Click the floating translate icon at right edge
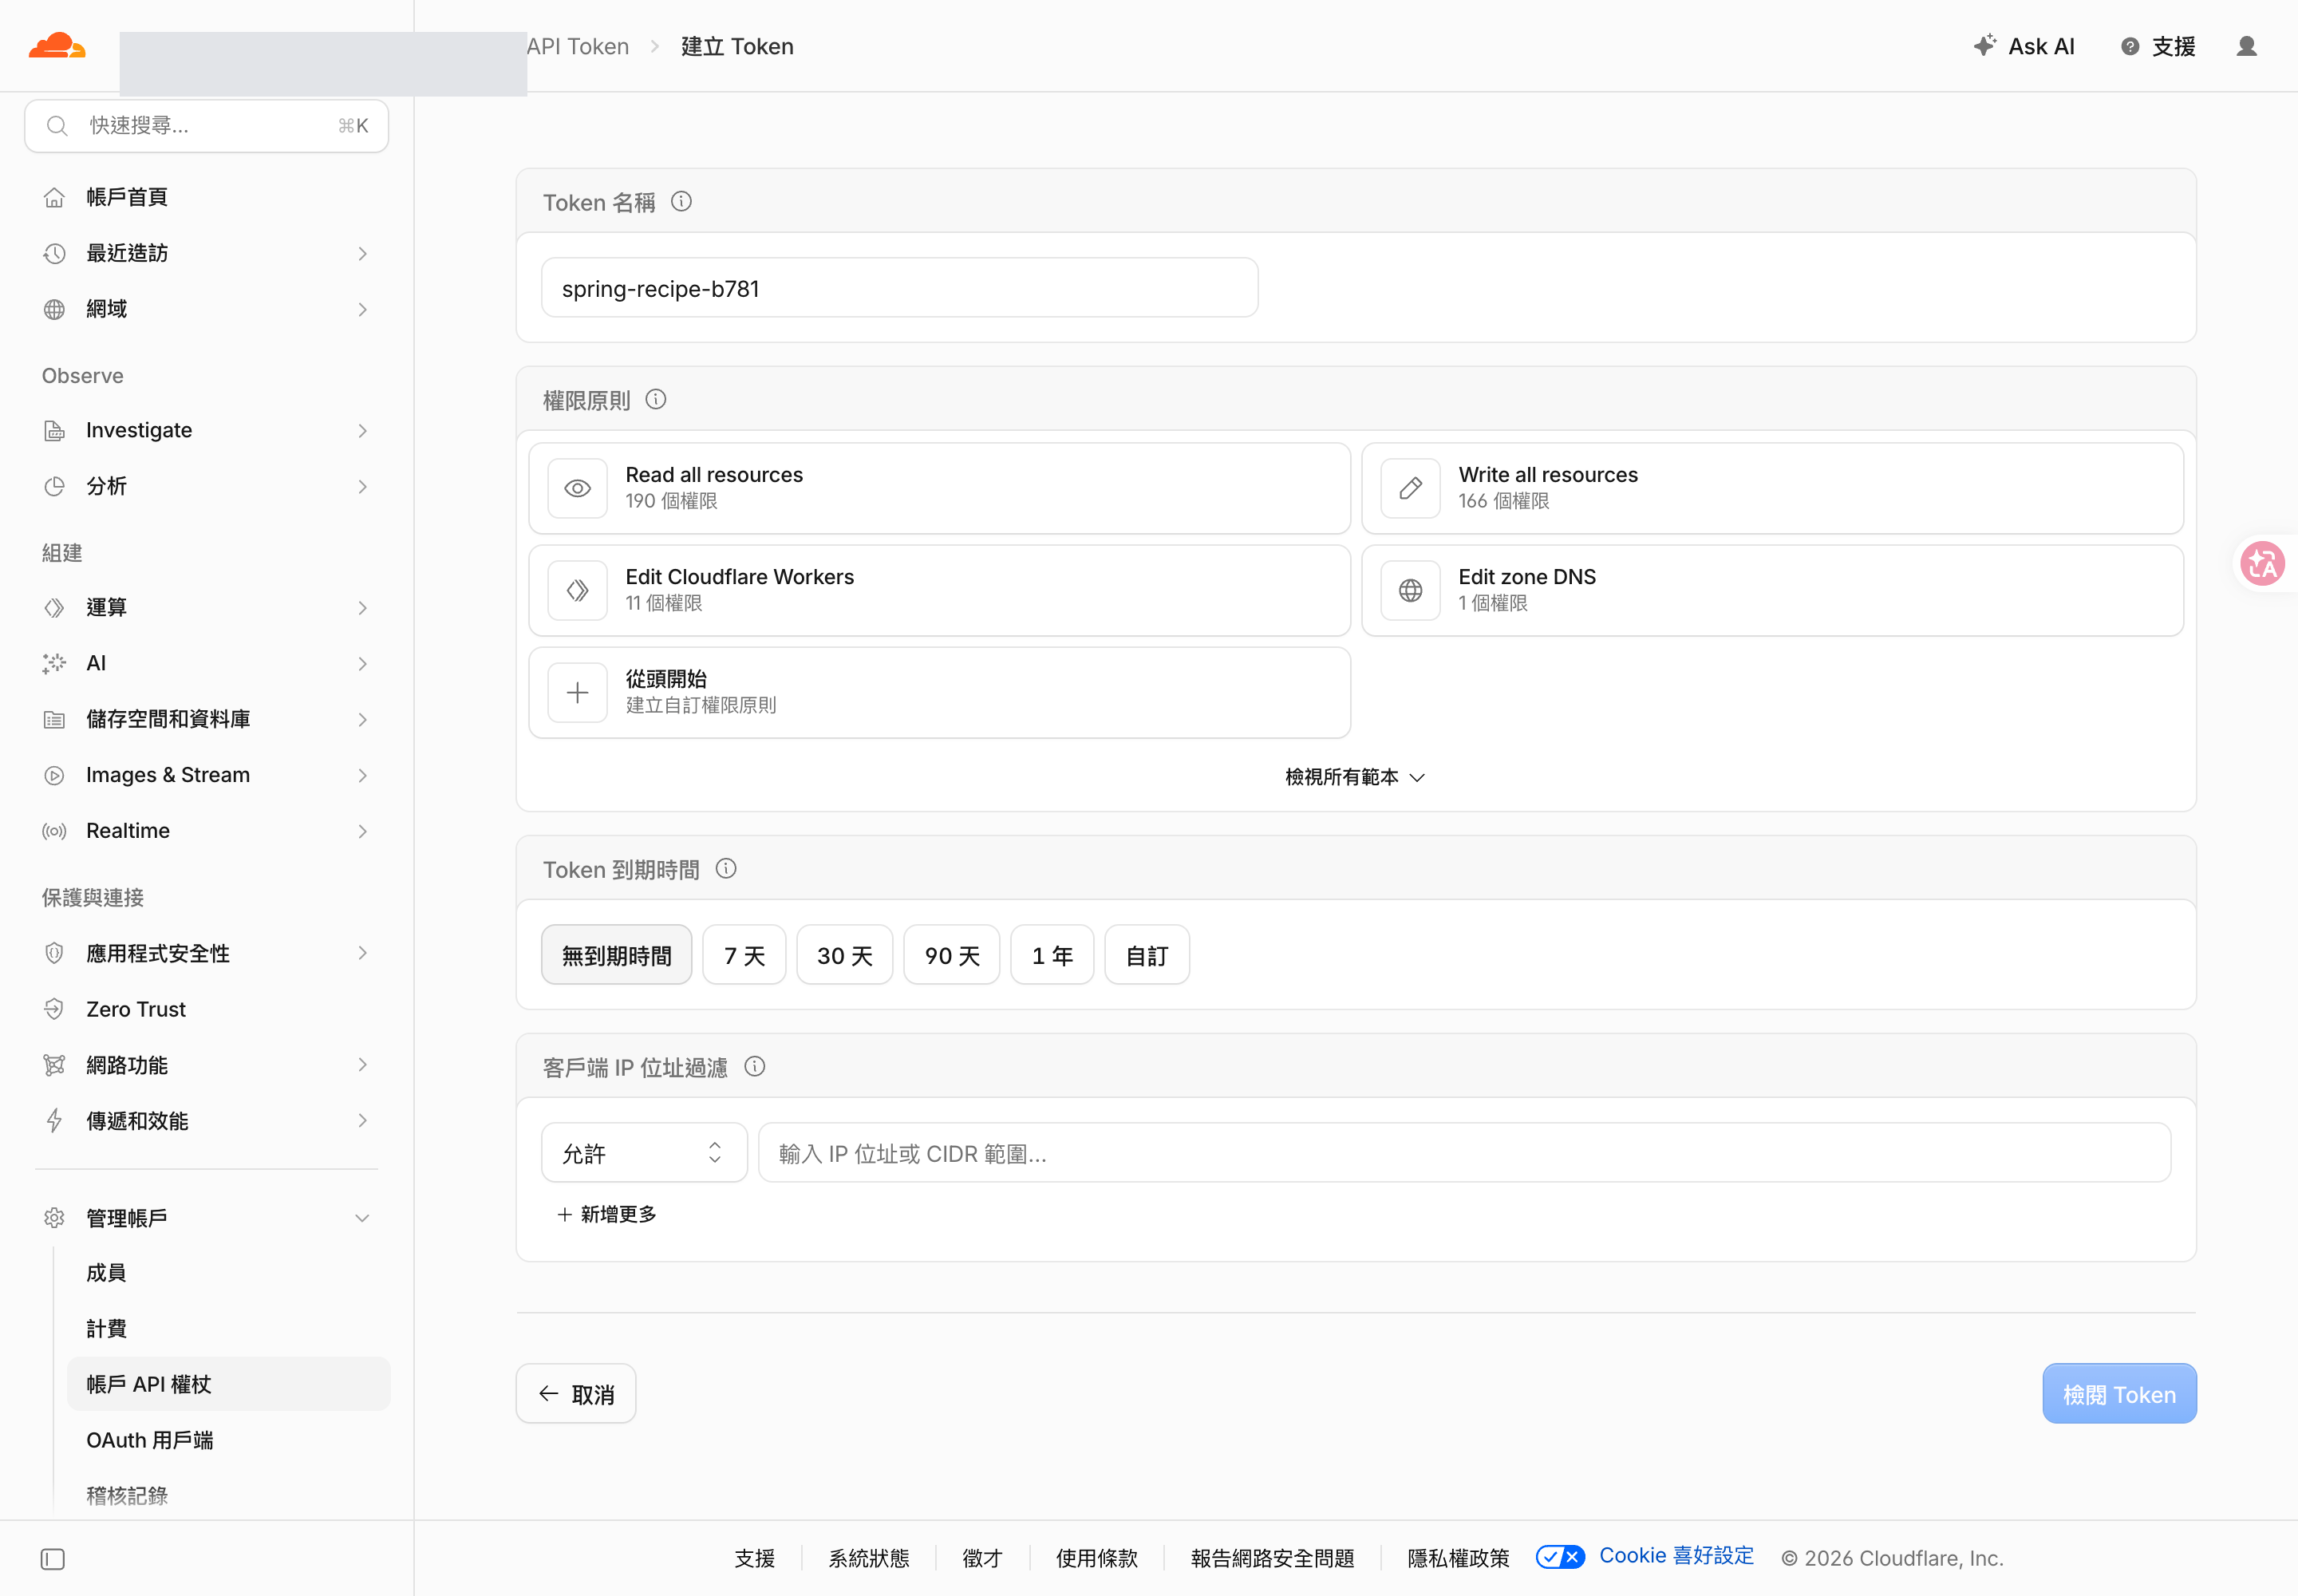Screen dimensions: 2298x1596 [x=2262, y=564]
